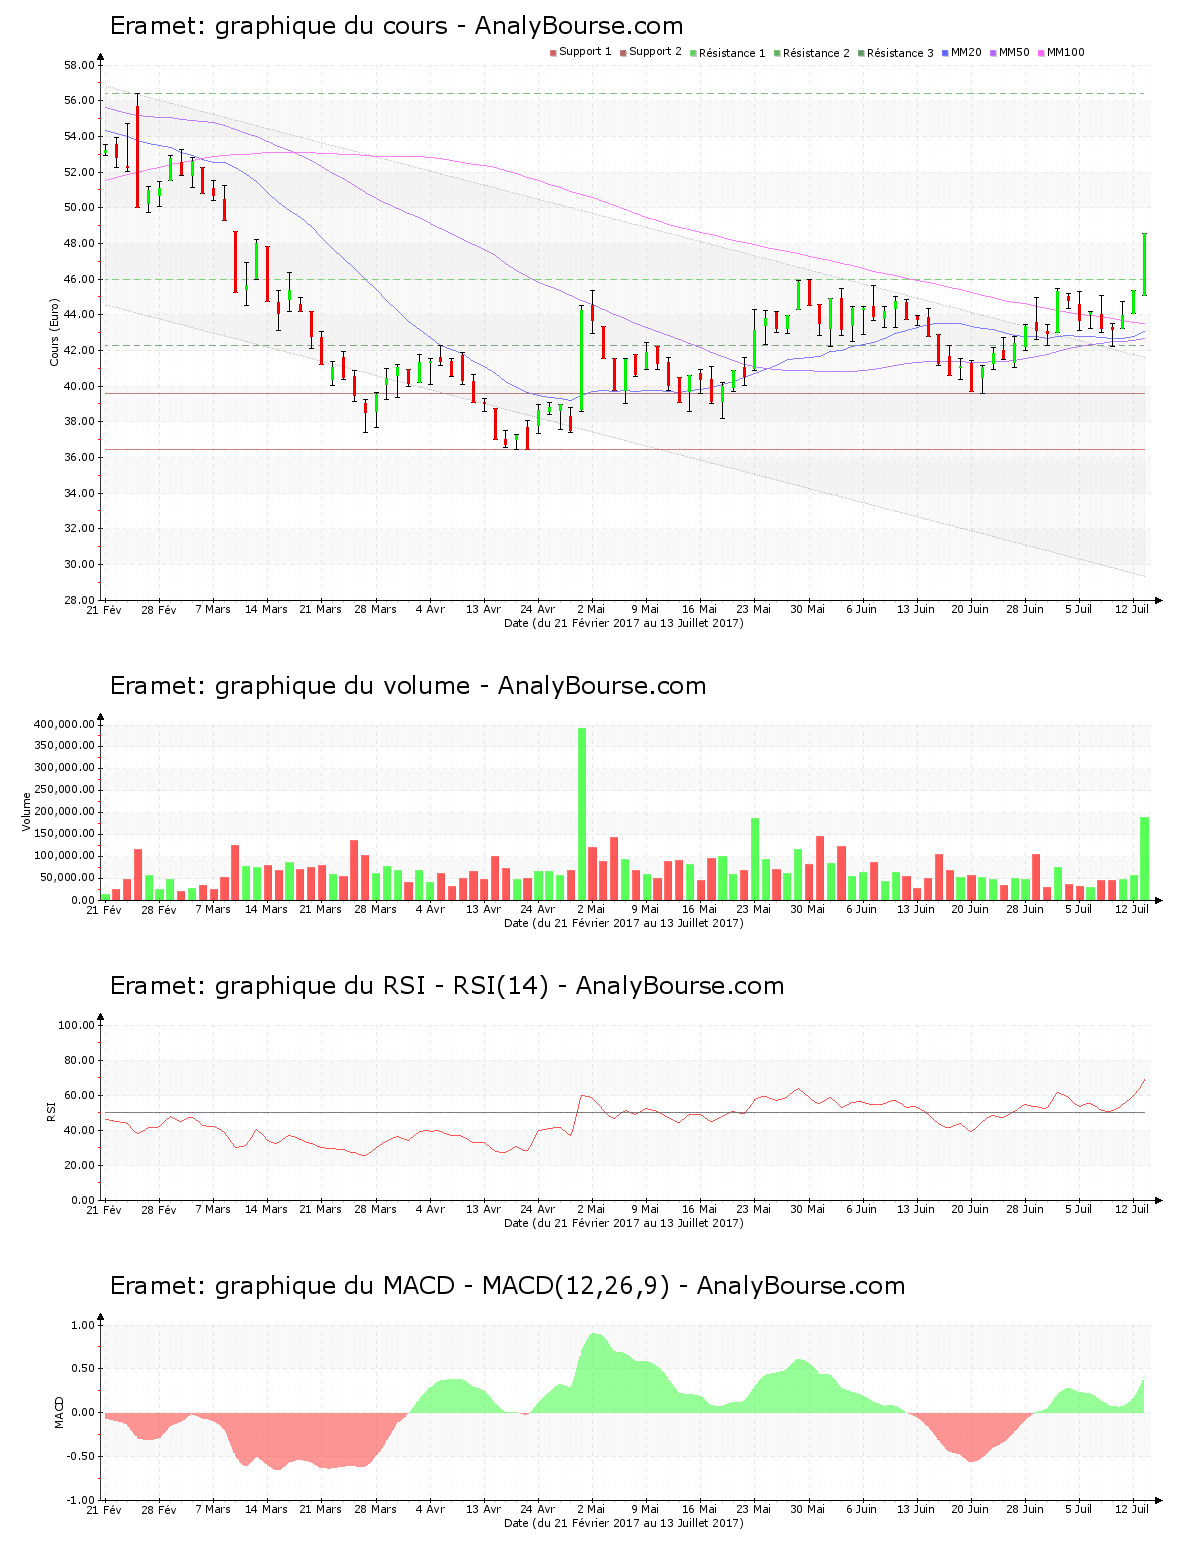Select the 'Résistance 1' legend label

pos(732,53)
